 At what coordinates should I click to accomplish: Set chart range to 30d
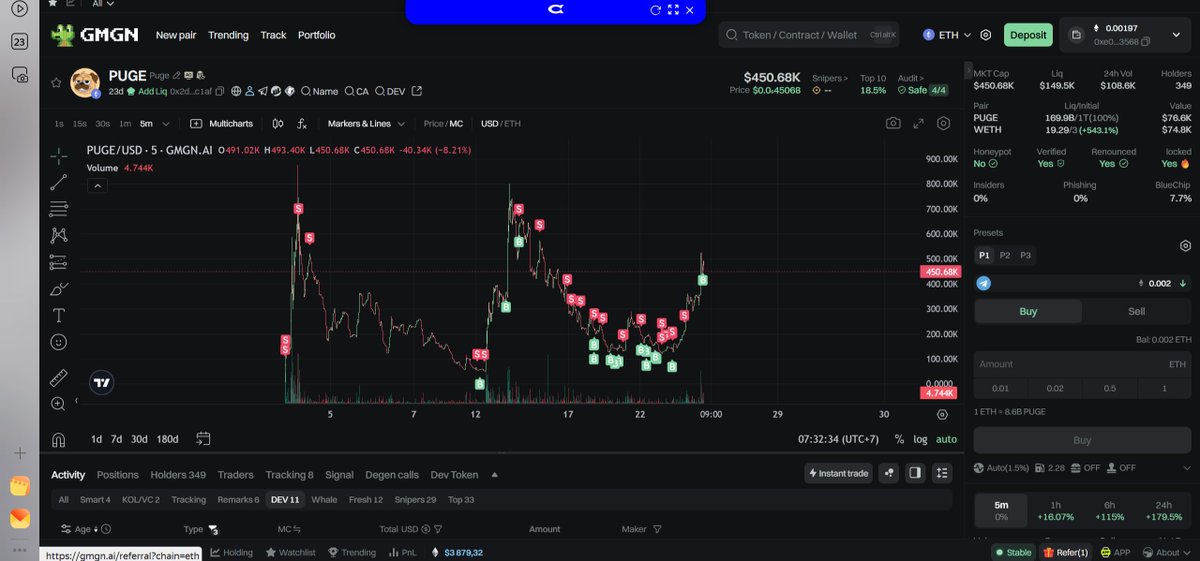(x=139, y=439)
